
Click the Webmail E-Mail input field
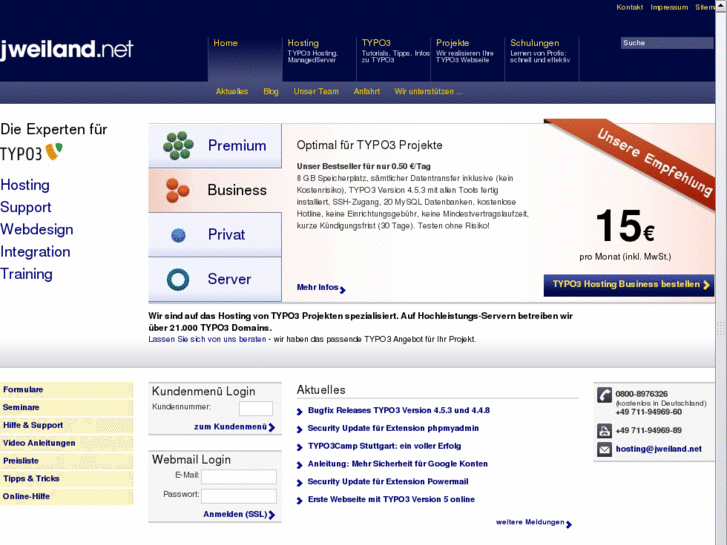coord(239,476)
